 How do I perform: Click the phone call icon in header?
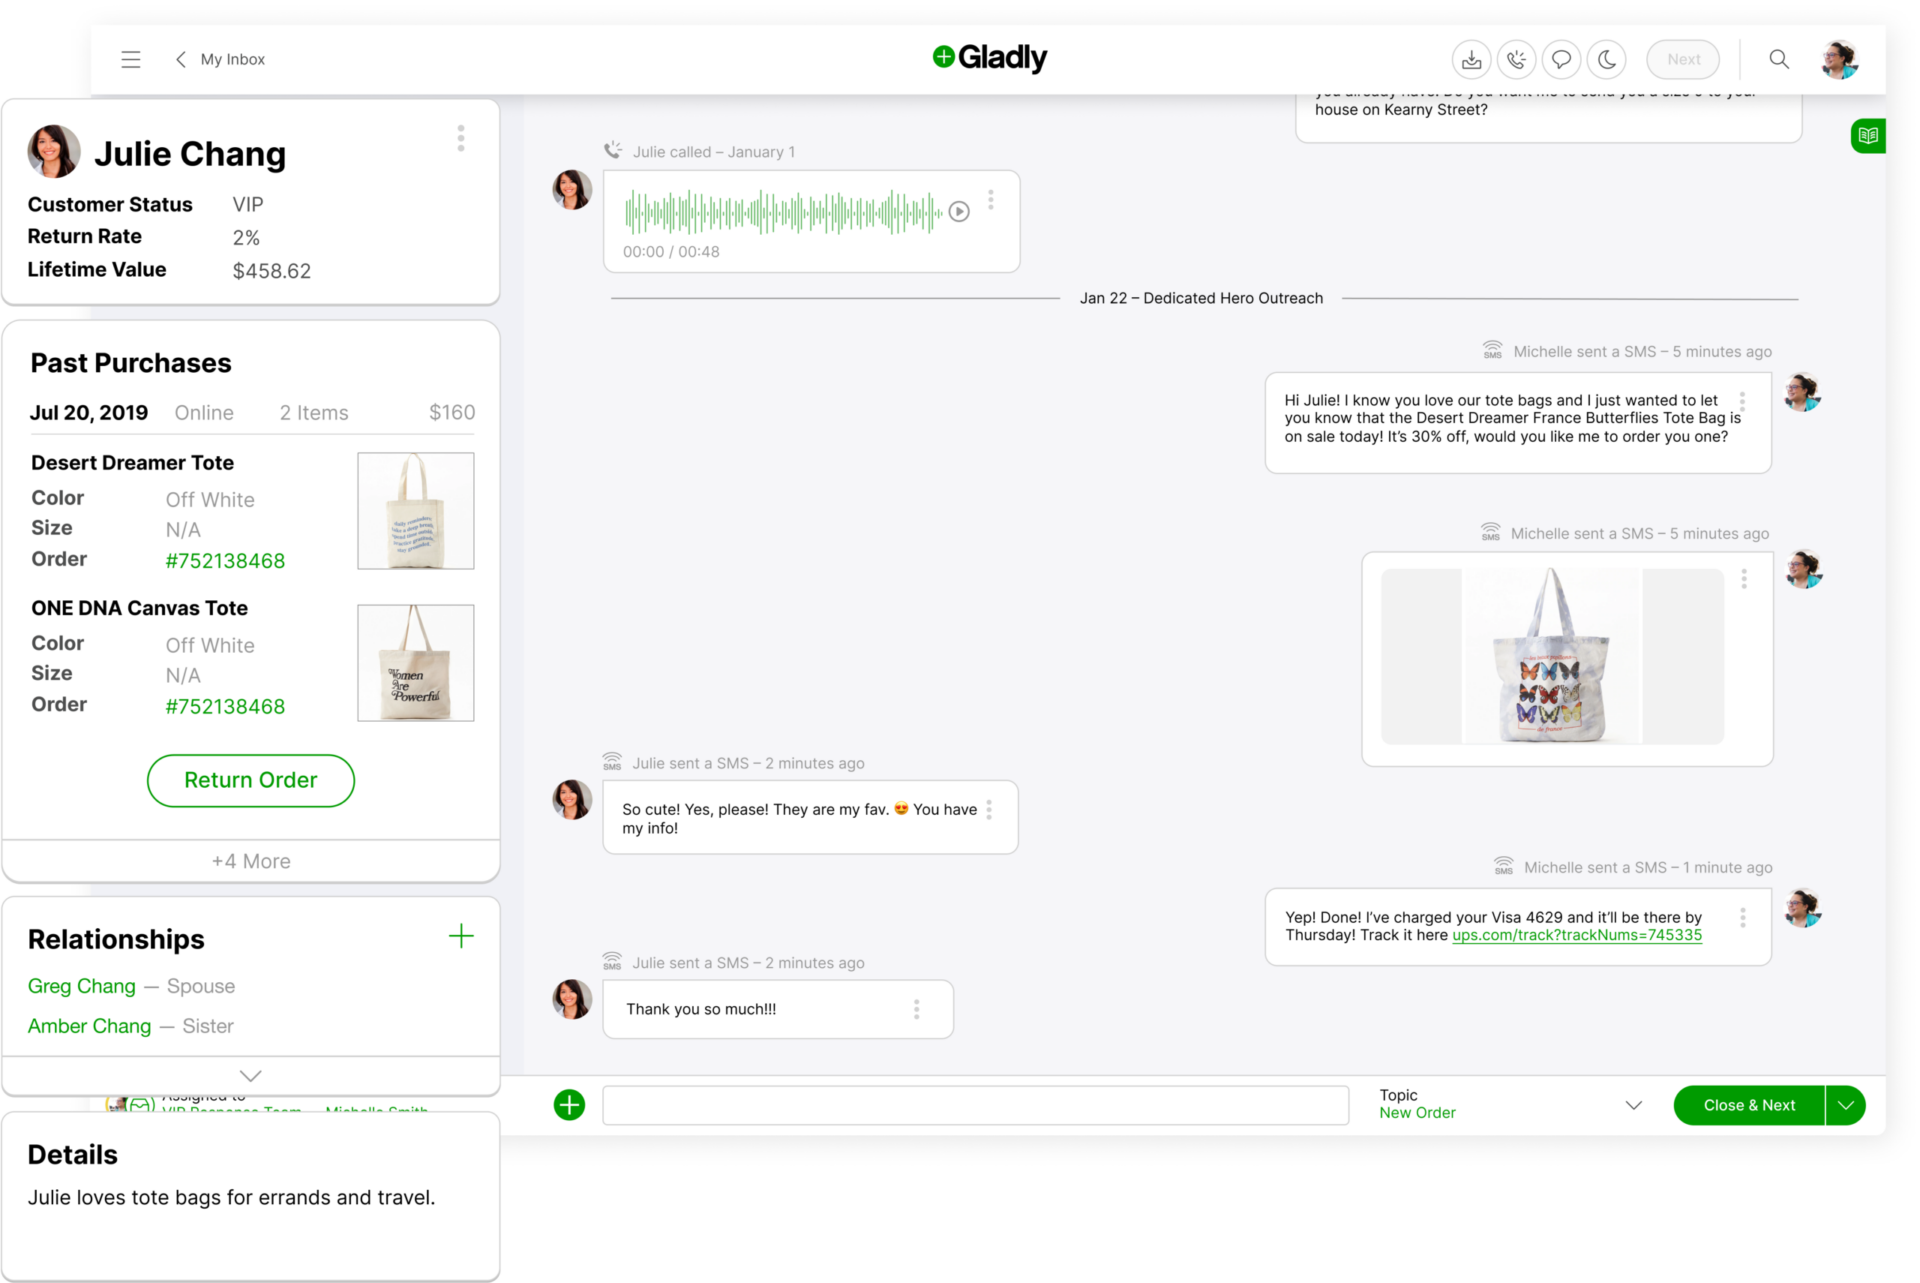pos(1516,59)
